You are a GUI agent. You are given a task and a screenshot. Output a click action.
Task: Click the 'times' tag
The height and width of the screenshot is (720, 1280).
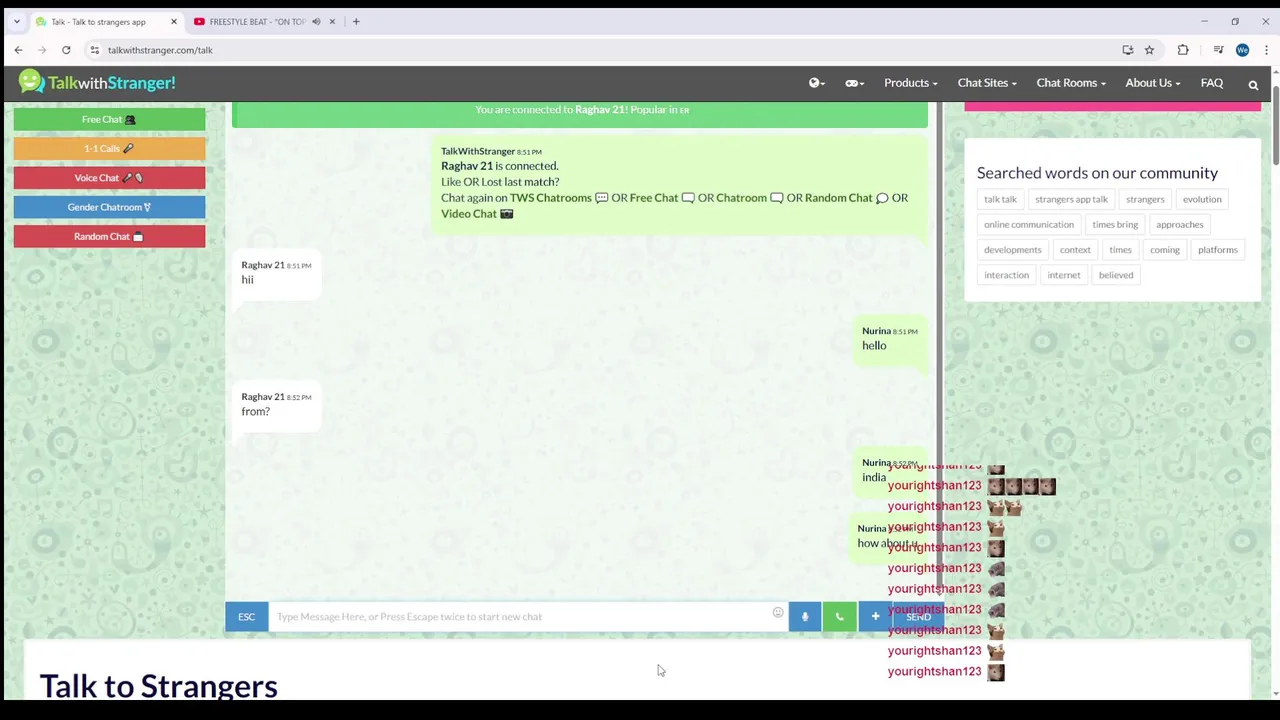click(1120, 250)
